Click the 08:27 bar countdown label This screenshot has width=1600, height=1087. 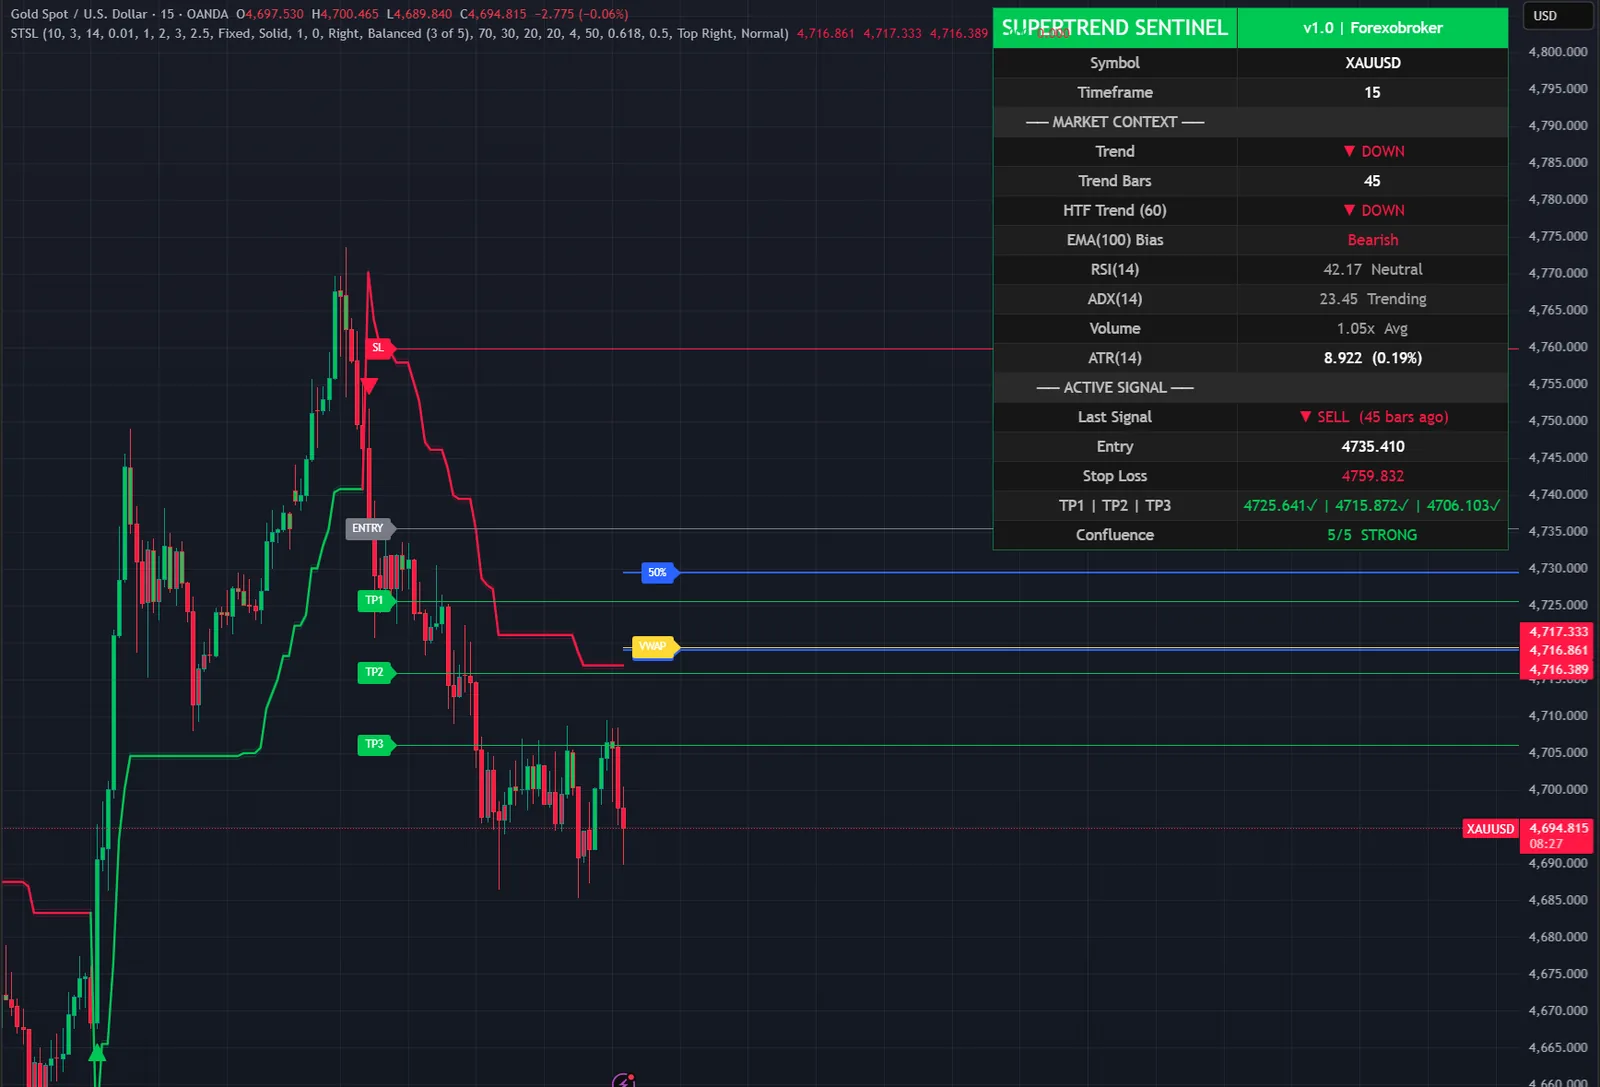(1546, 844)
